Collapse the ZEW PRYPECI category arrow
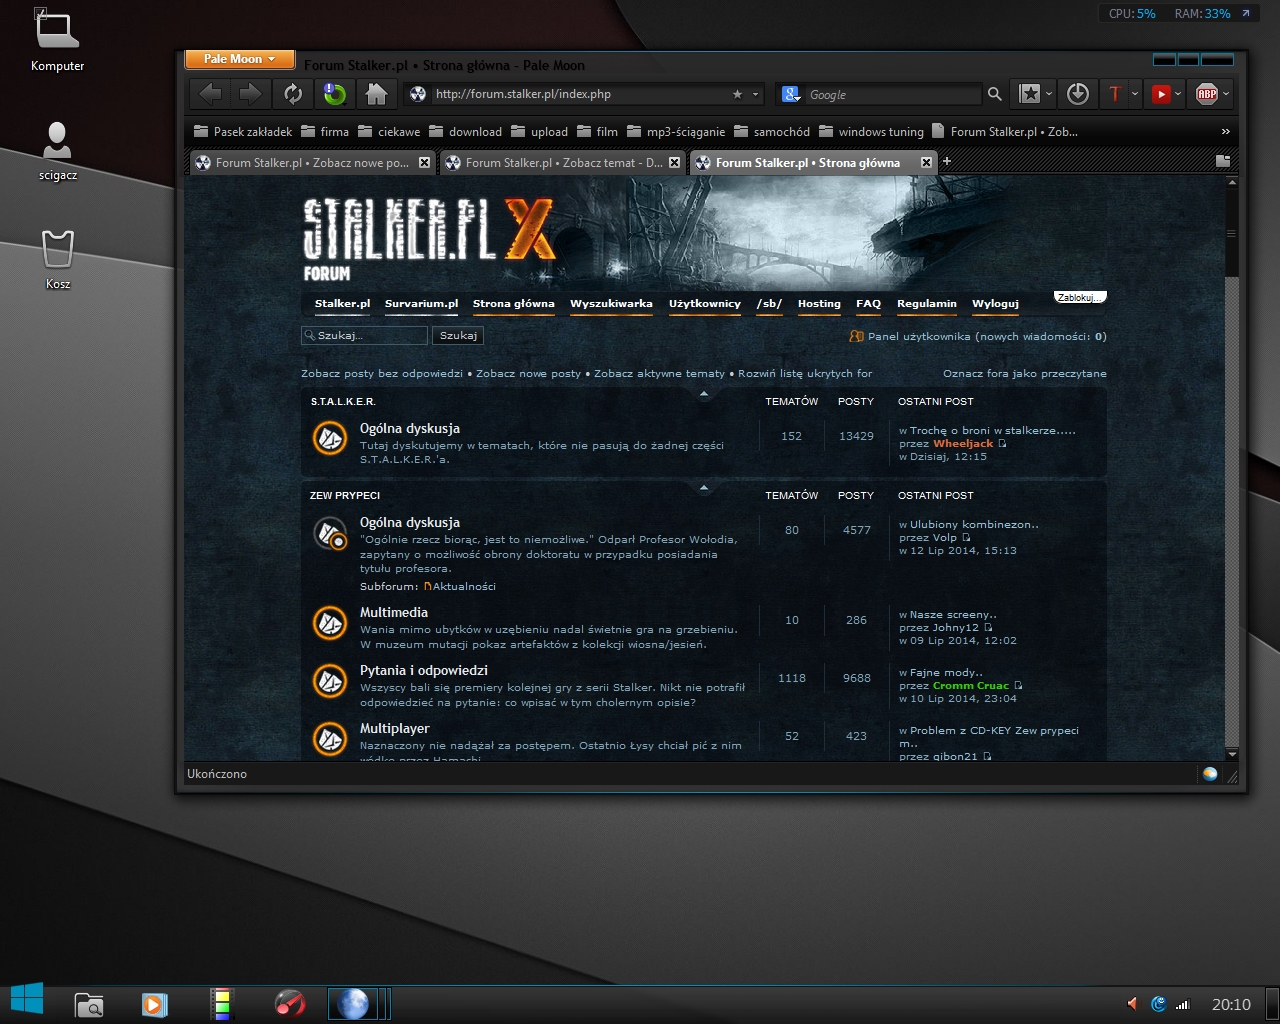The image size is (1280, 1024). click(x=704, y=488)
